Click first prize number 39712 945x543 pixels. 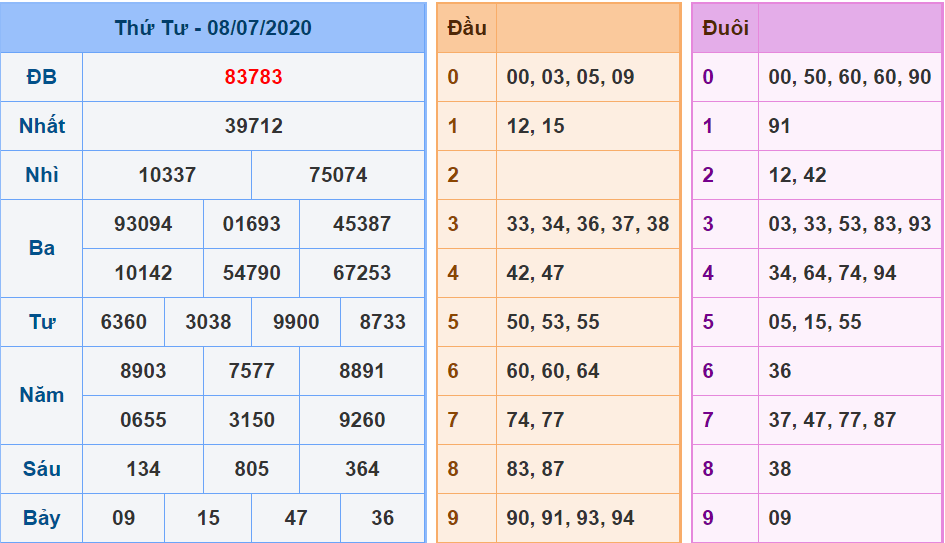(x=253, y=126)
